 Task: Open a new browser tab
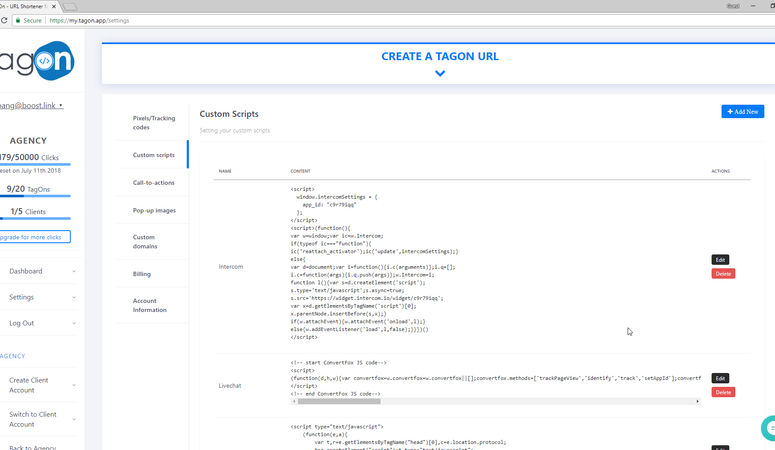point(70,7)
